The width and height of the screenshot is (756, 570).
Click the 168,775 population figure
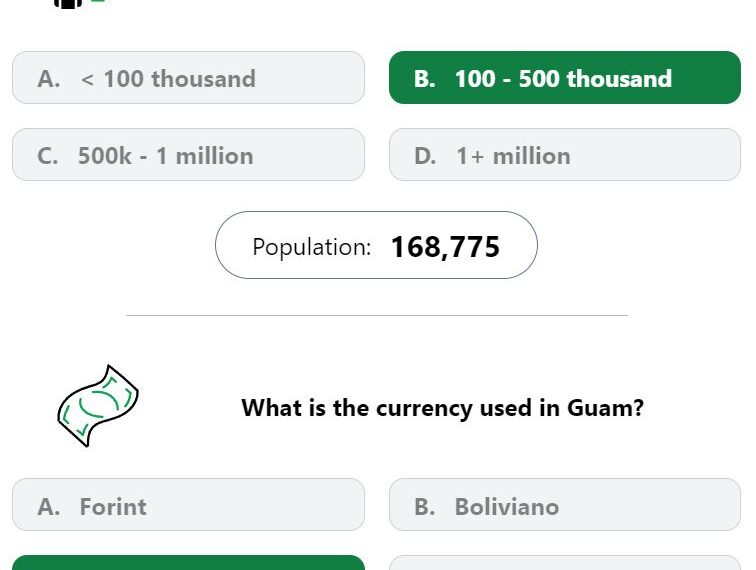[445, 247]
